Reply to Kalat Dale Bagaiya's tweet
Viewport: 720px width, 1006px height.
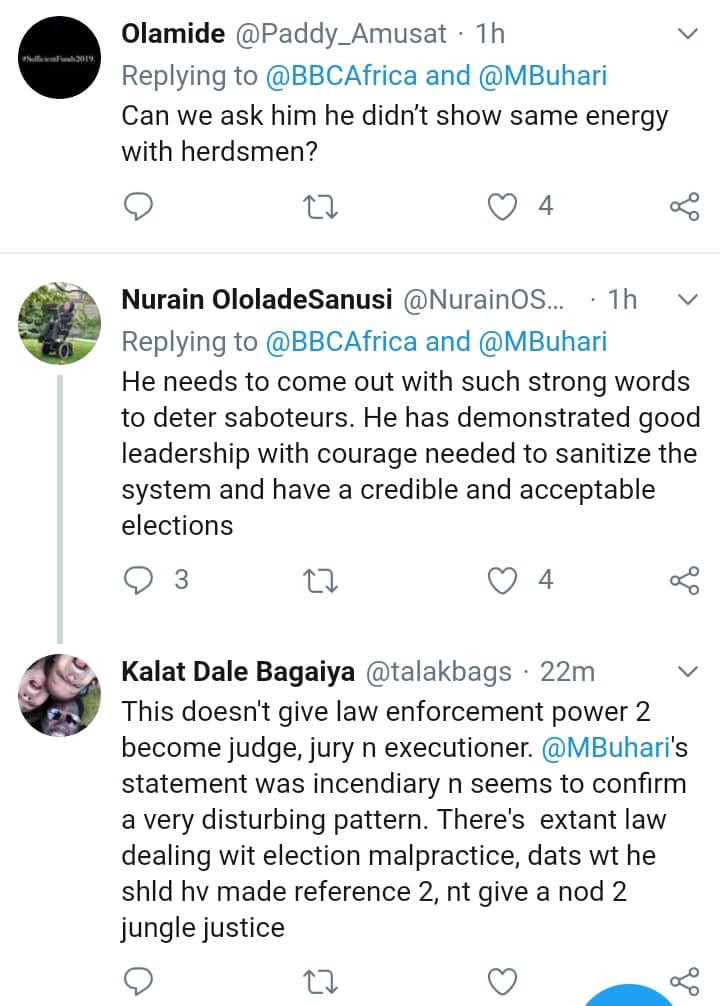pos(137,978)
